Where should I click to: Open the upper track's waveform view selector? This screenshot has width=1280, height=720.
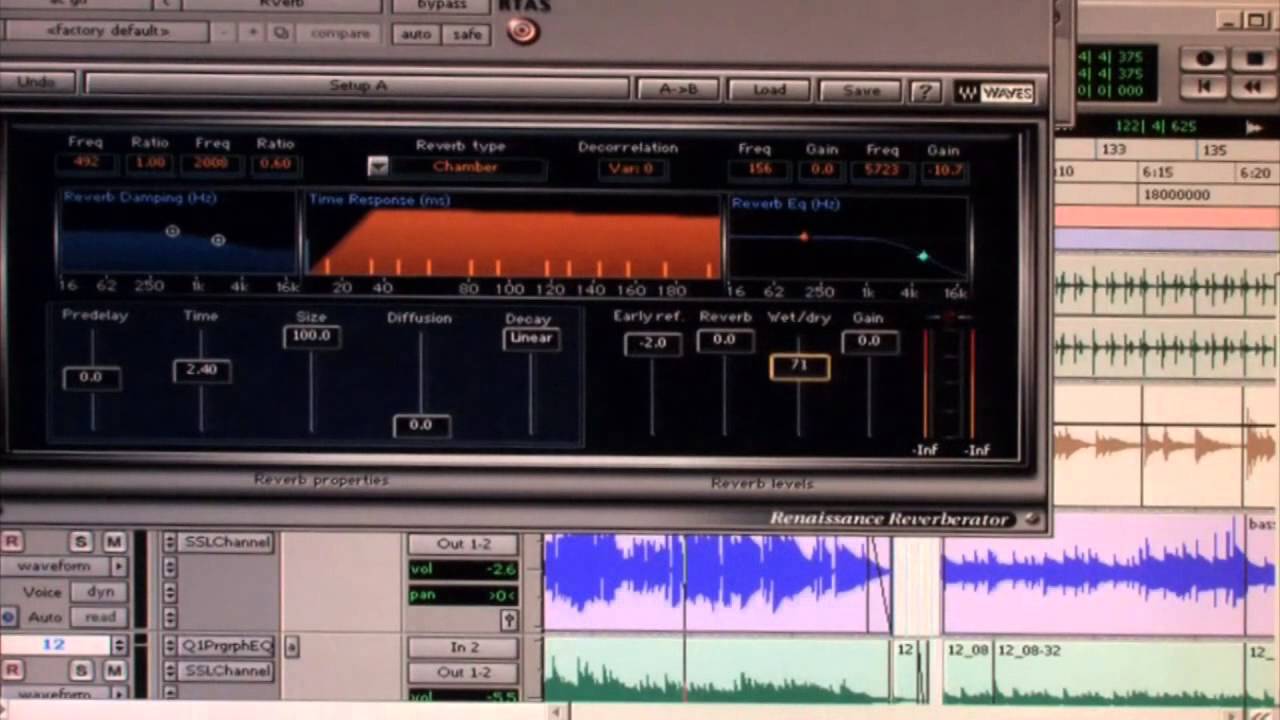(63, 567)
